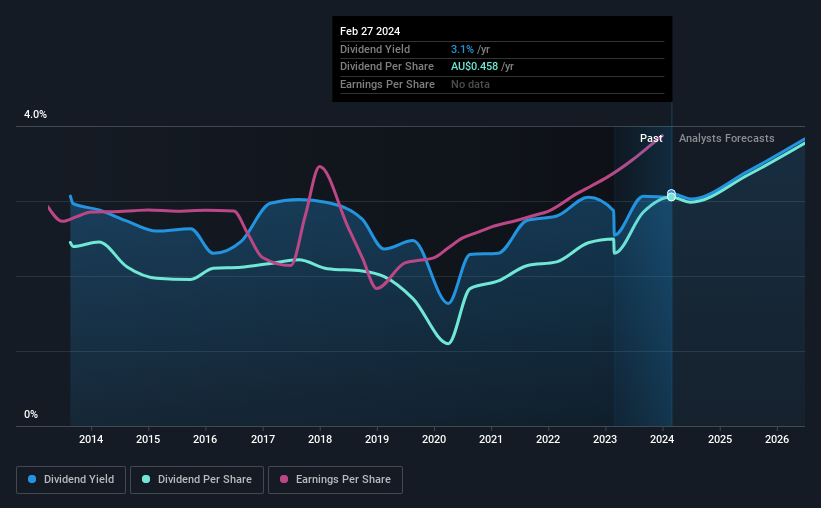Click the blue Dividend Yield legend dot

[x=32, y=479]
